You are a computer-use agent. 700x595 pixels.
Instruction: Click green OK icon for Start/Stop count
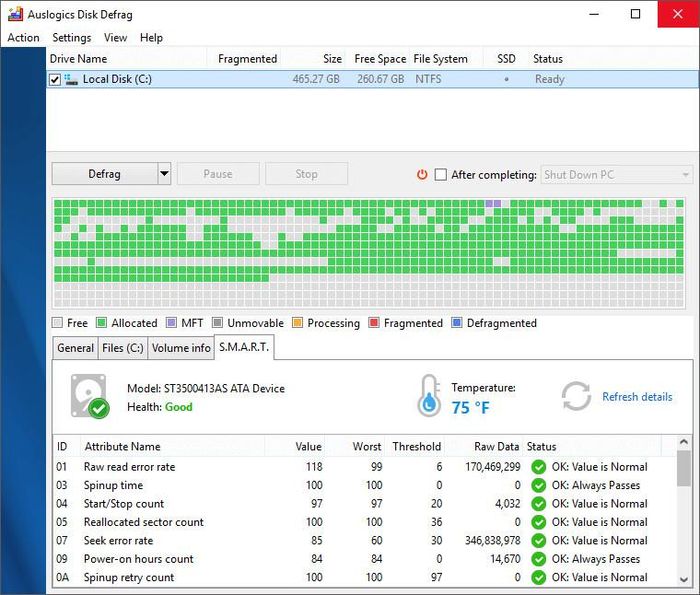click(x=538, y=504)
